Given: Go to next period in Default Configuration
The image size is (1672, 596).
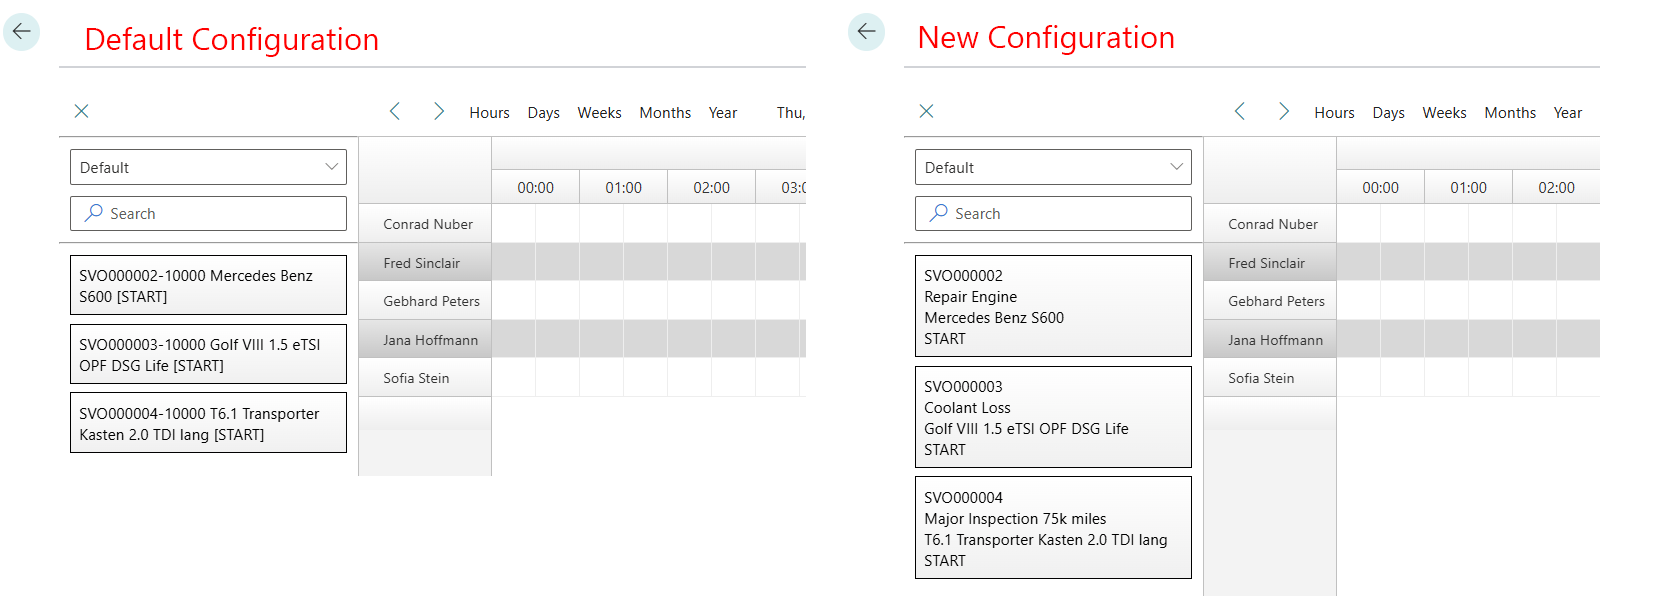Looking at the screenshot, I should click(x=438, y=111).
